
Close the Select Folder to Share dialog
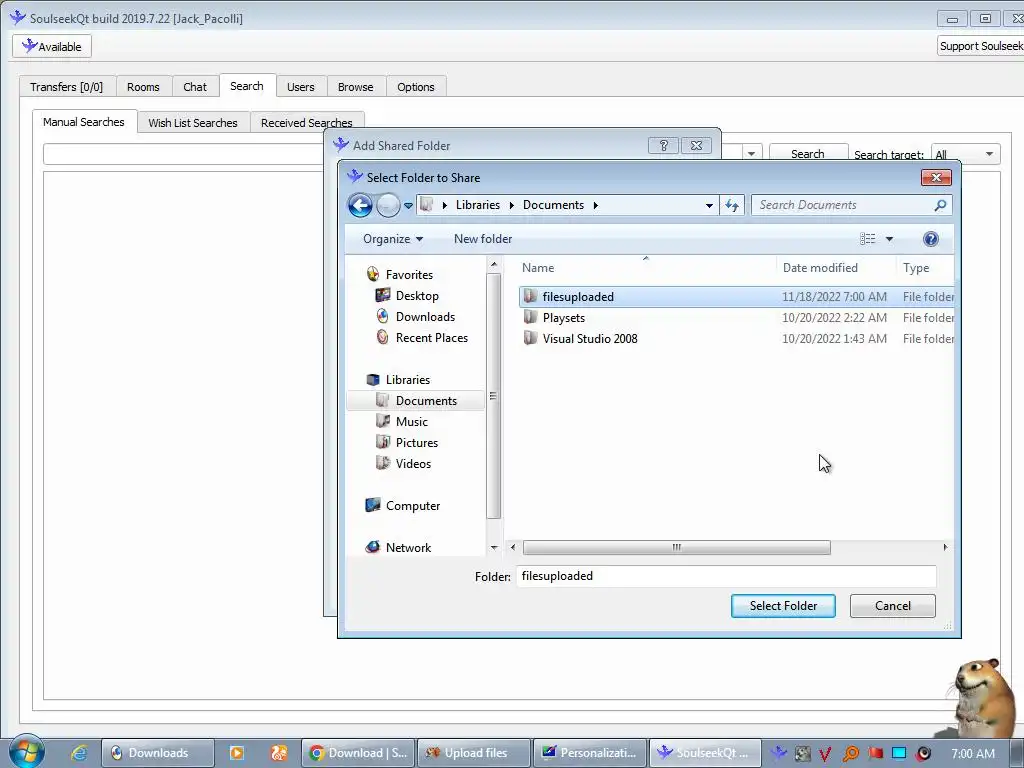click(936, 178)
